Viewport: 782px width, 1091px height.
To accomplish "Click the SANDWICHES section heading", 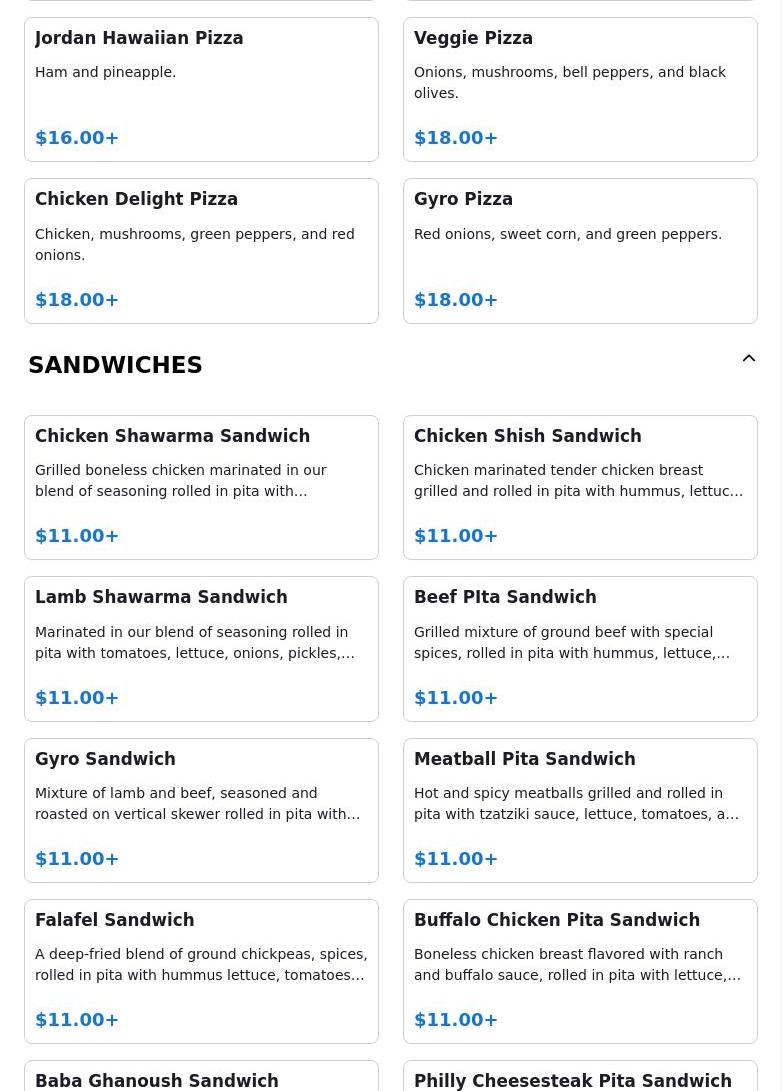I will coord(115,365).
